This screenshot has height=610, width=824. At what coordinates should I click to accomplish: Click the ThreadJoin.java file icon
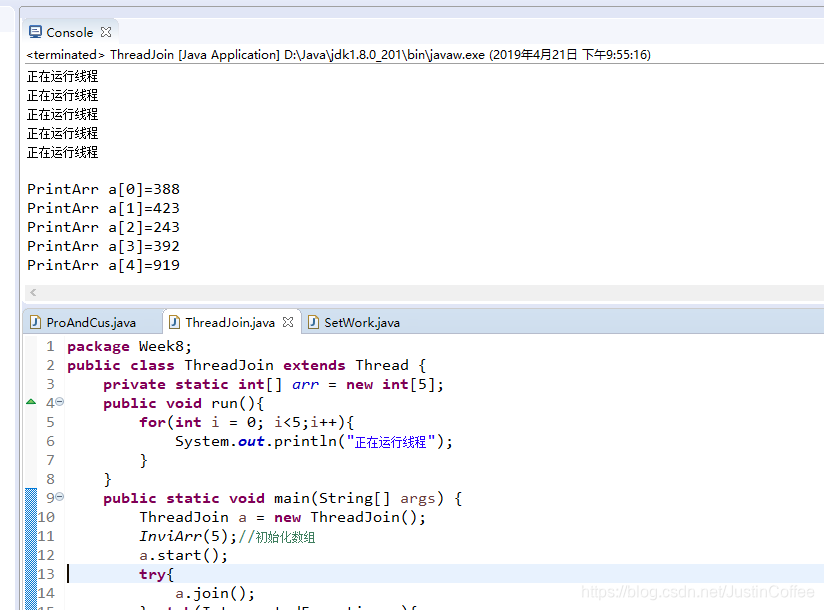point(174,322)
